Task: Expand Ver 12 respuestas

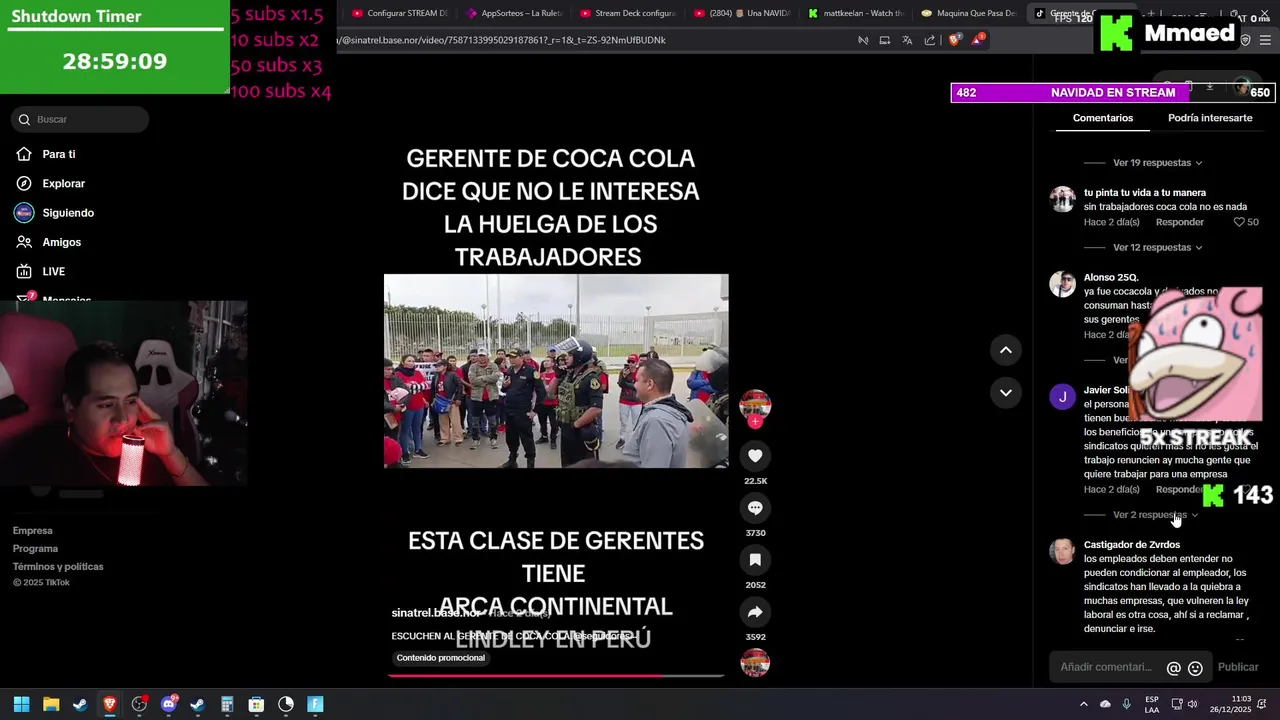Action: click(1157, 248)
